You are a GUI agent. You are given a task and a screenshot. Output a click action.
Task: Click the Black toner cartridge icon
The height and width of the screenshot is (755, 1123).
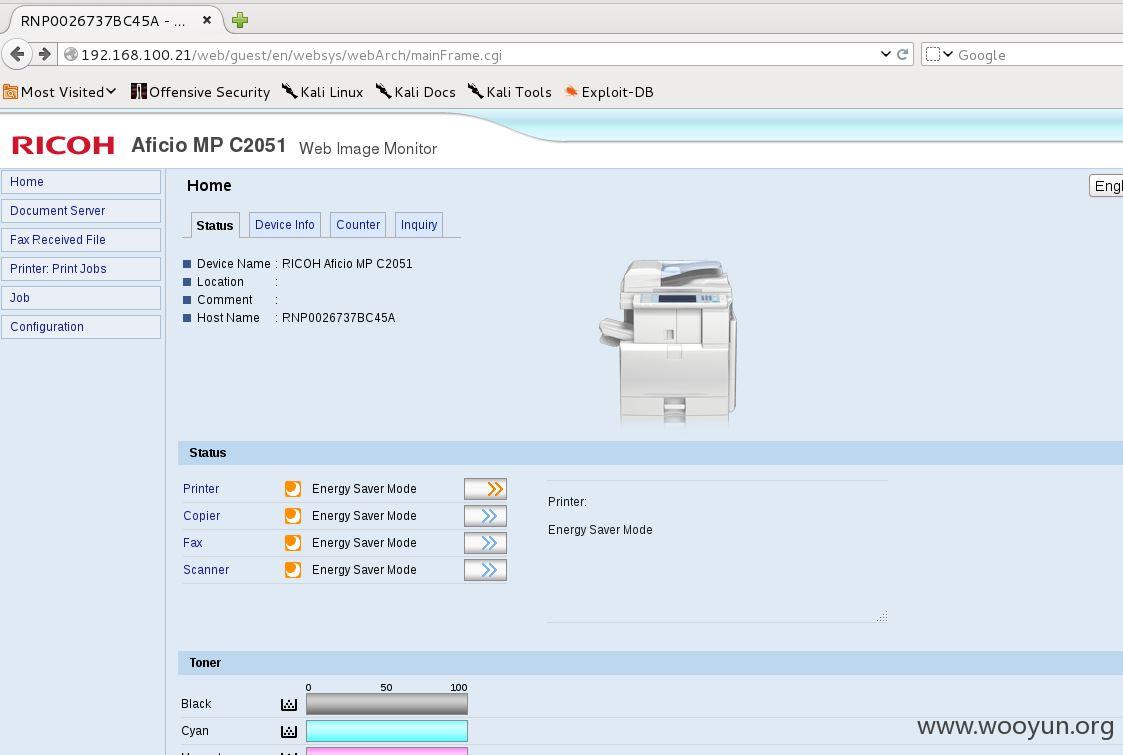click(289, 704)
